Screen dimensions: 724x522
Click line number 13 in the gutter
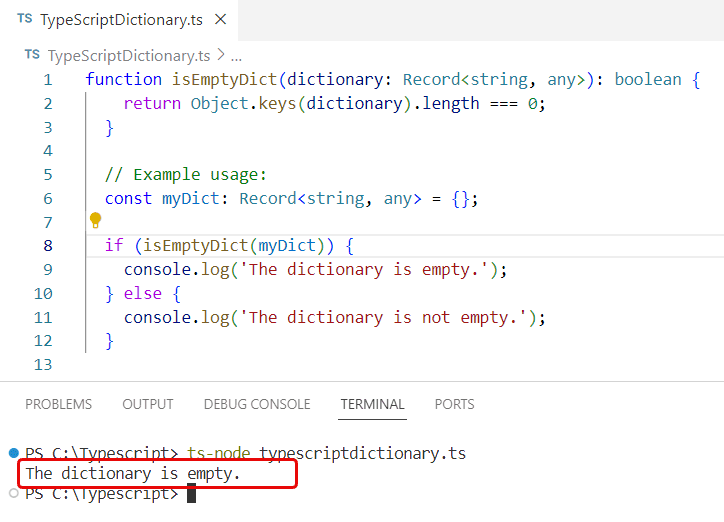(43, 365)
